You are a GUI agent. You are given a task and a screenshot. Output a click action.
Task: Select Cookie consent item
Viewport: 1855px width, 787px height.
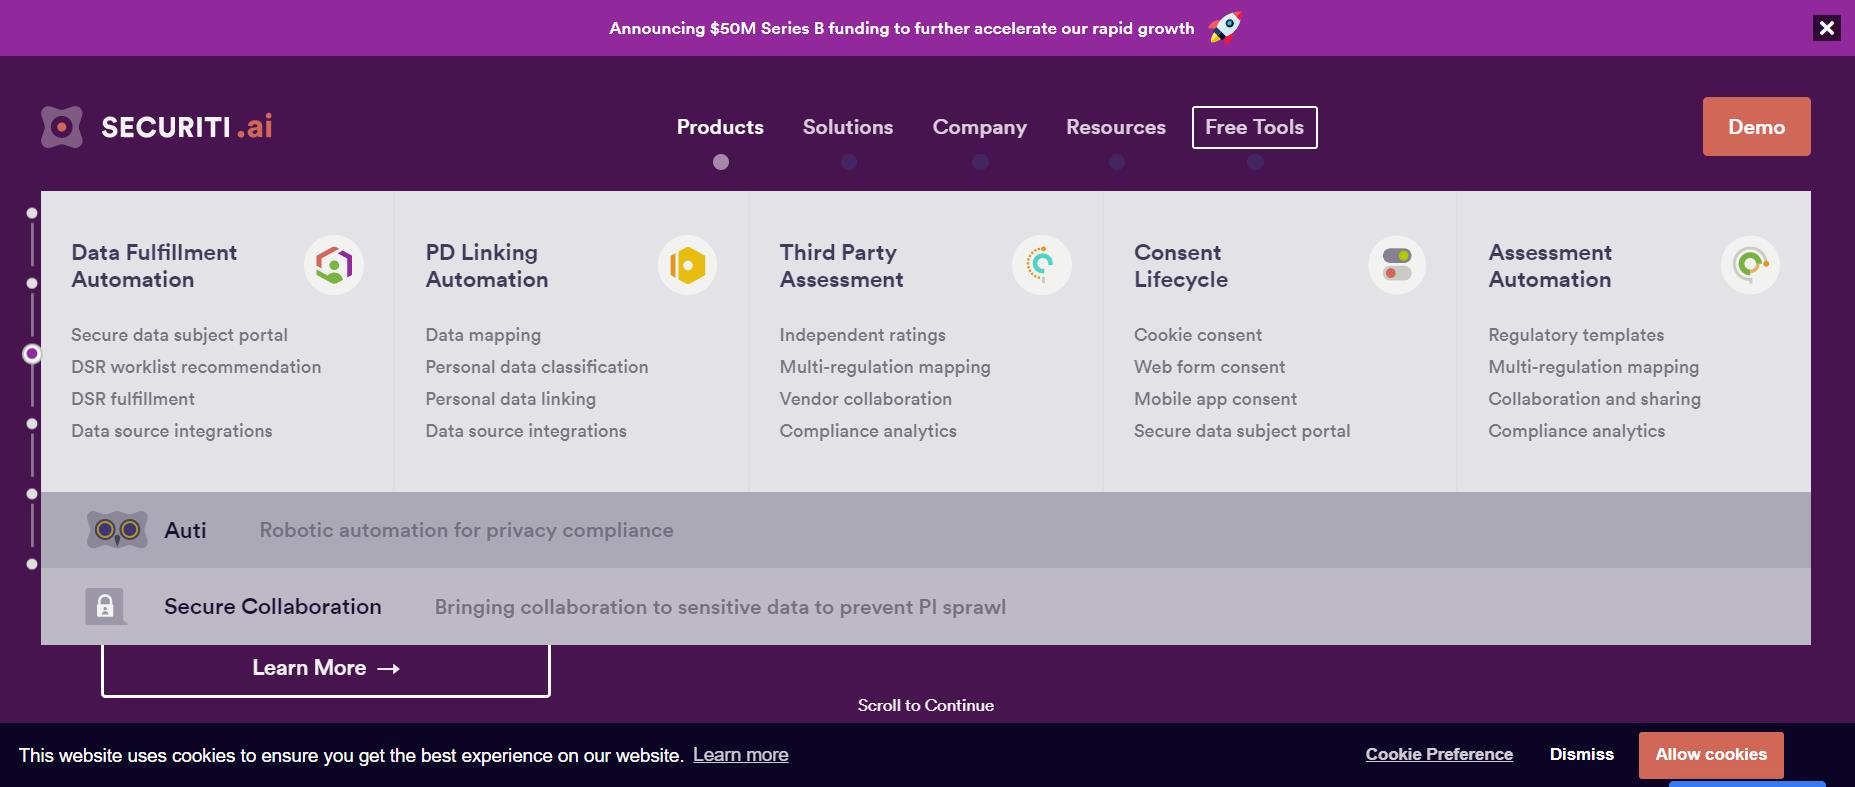(x=1198, y=335)
